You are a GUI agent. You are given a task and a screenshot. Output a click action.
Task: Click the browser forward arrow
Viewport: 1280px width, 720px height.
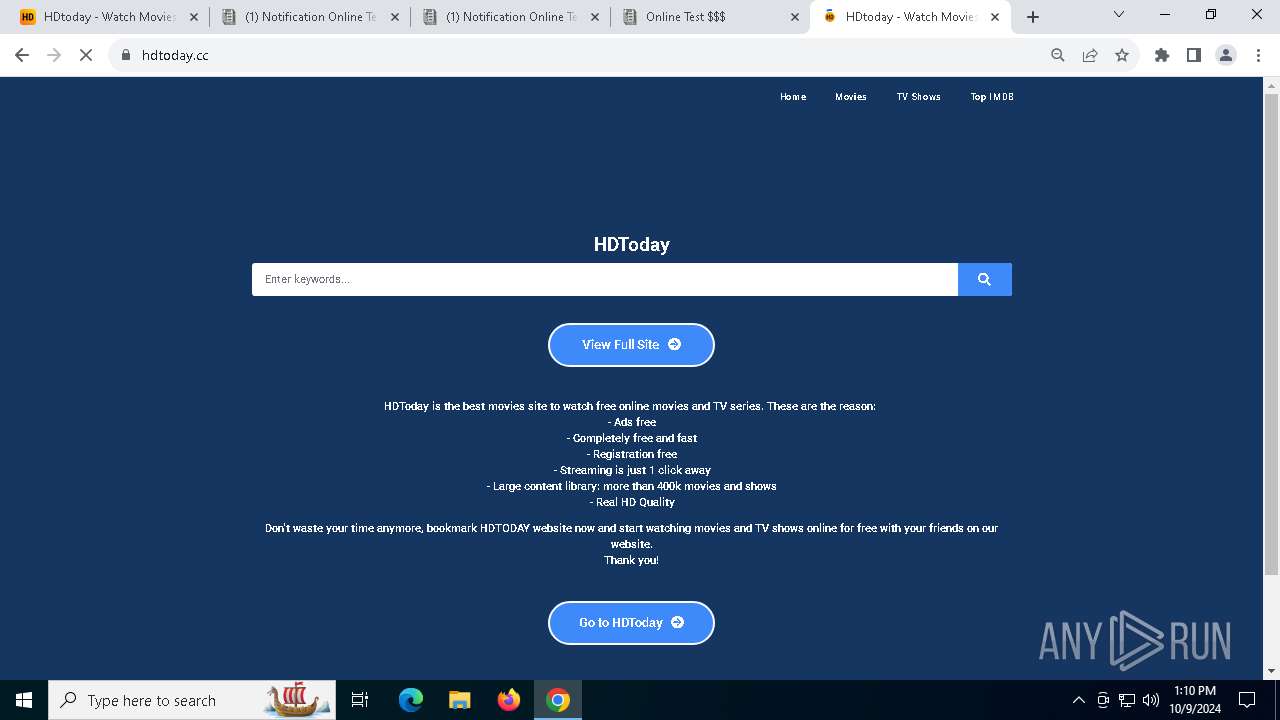point(54,55)
